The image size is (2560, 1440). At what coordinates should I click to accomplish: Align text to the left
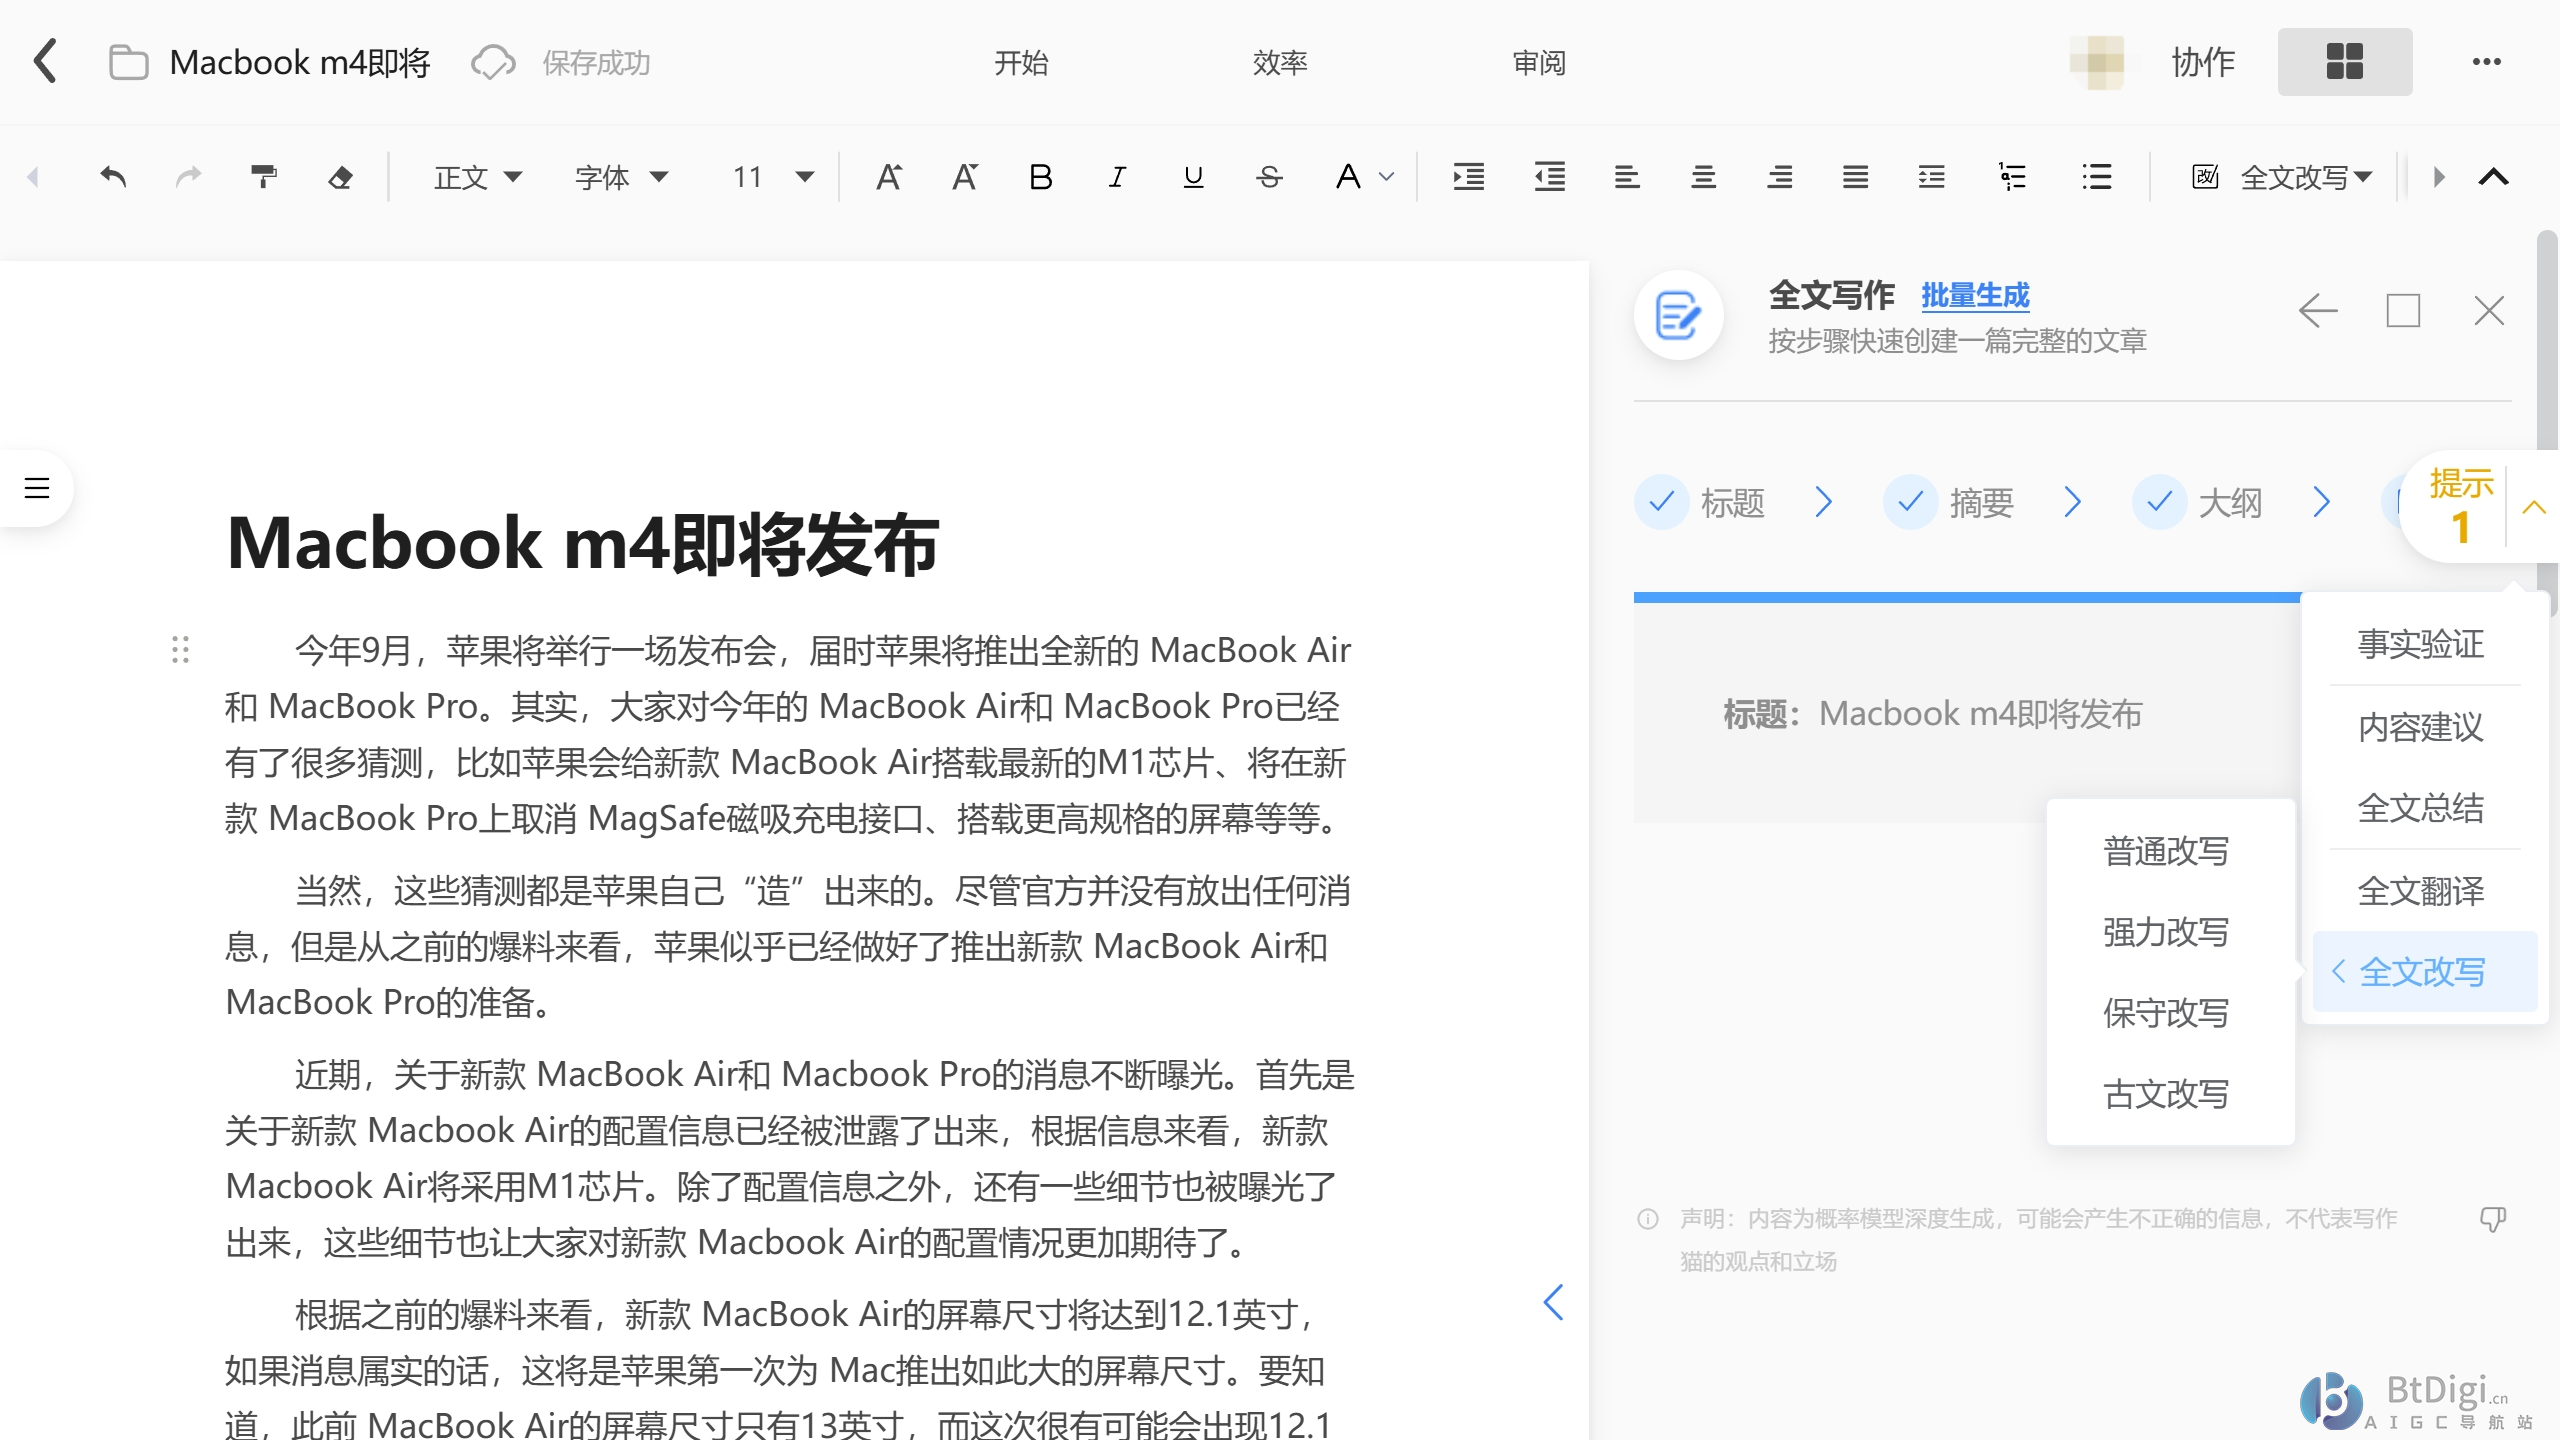1627,177
